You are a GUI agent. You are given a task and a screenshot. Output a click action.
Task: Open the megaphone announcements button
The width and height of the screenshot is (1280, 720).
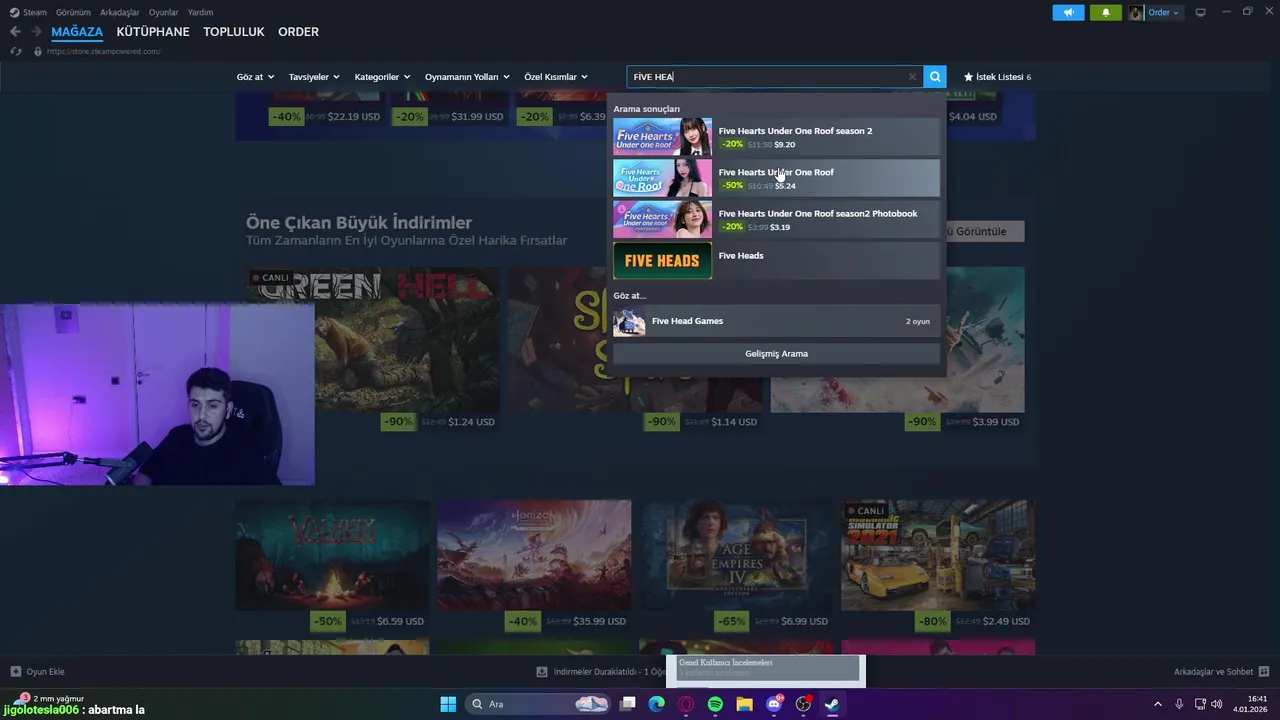tap(1068, 12)
